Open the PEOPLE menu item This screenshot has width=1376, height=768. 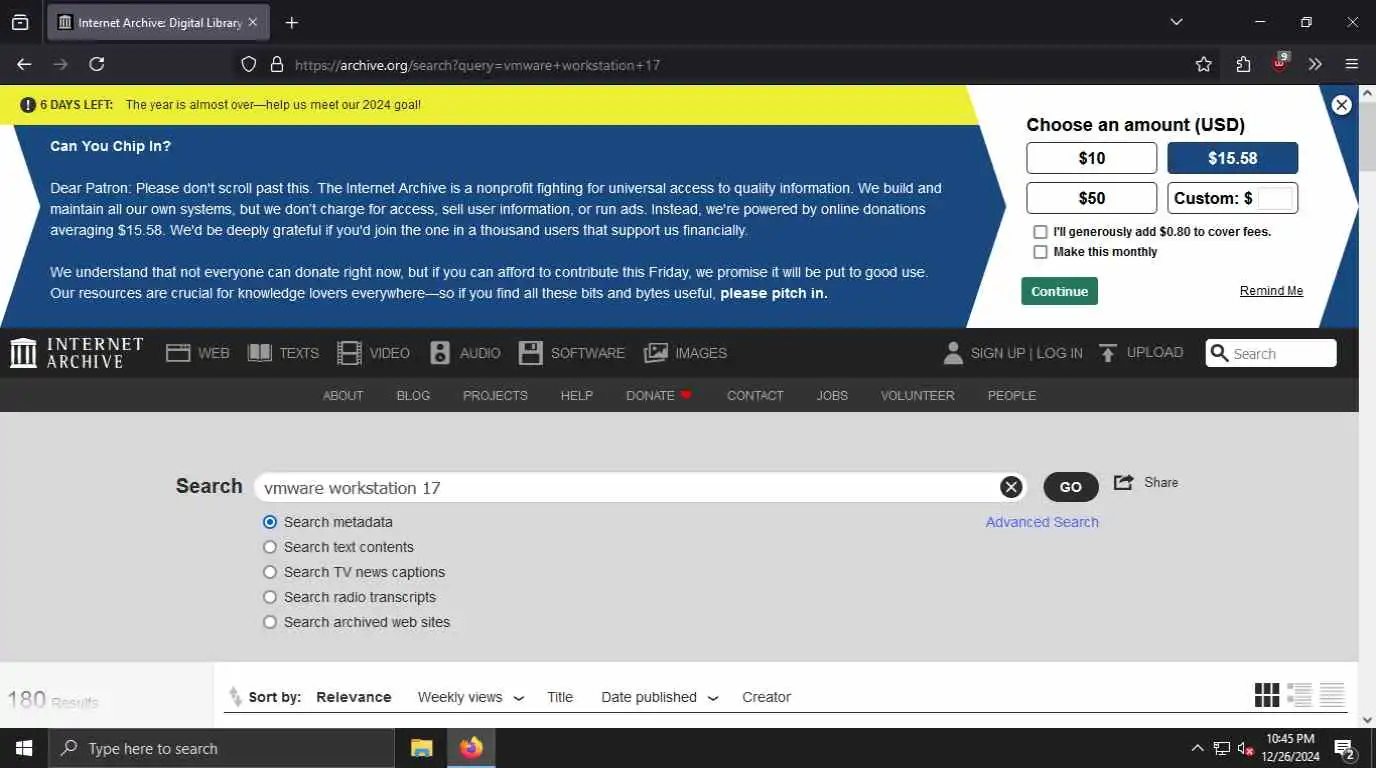click(x=1012, y=396)
